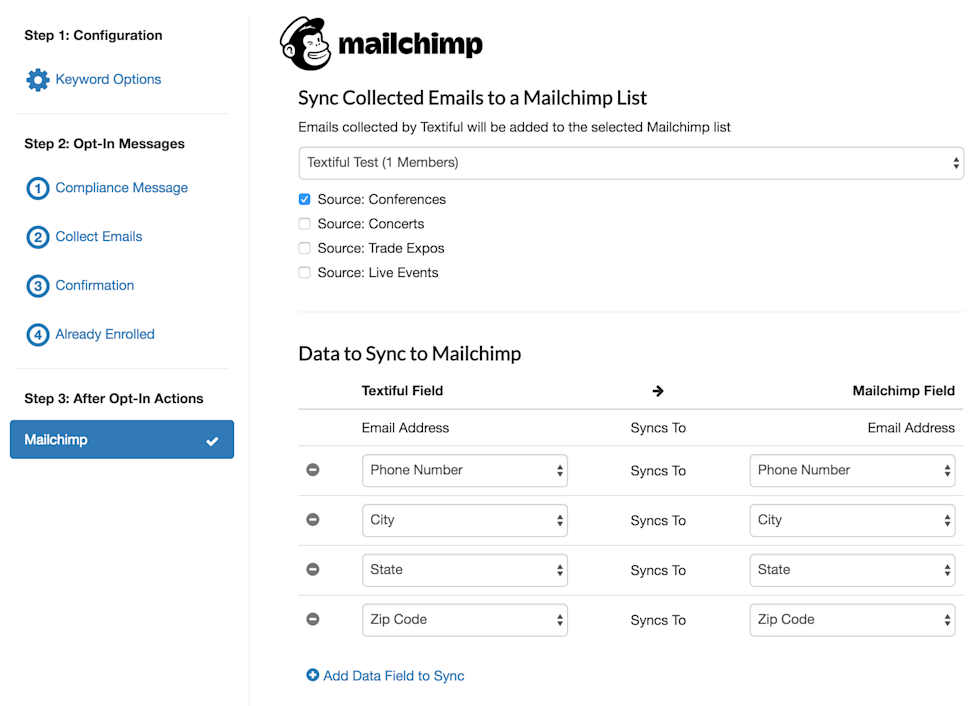The height and width of the screenshot is (706, 980).
Task: Enable the Source: Concerts checkbox
Action: point(305,224)
